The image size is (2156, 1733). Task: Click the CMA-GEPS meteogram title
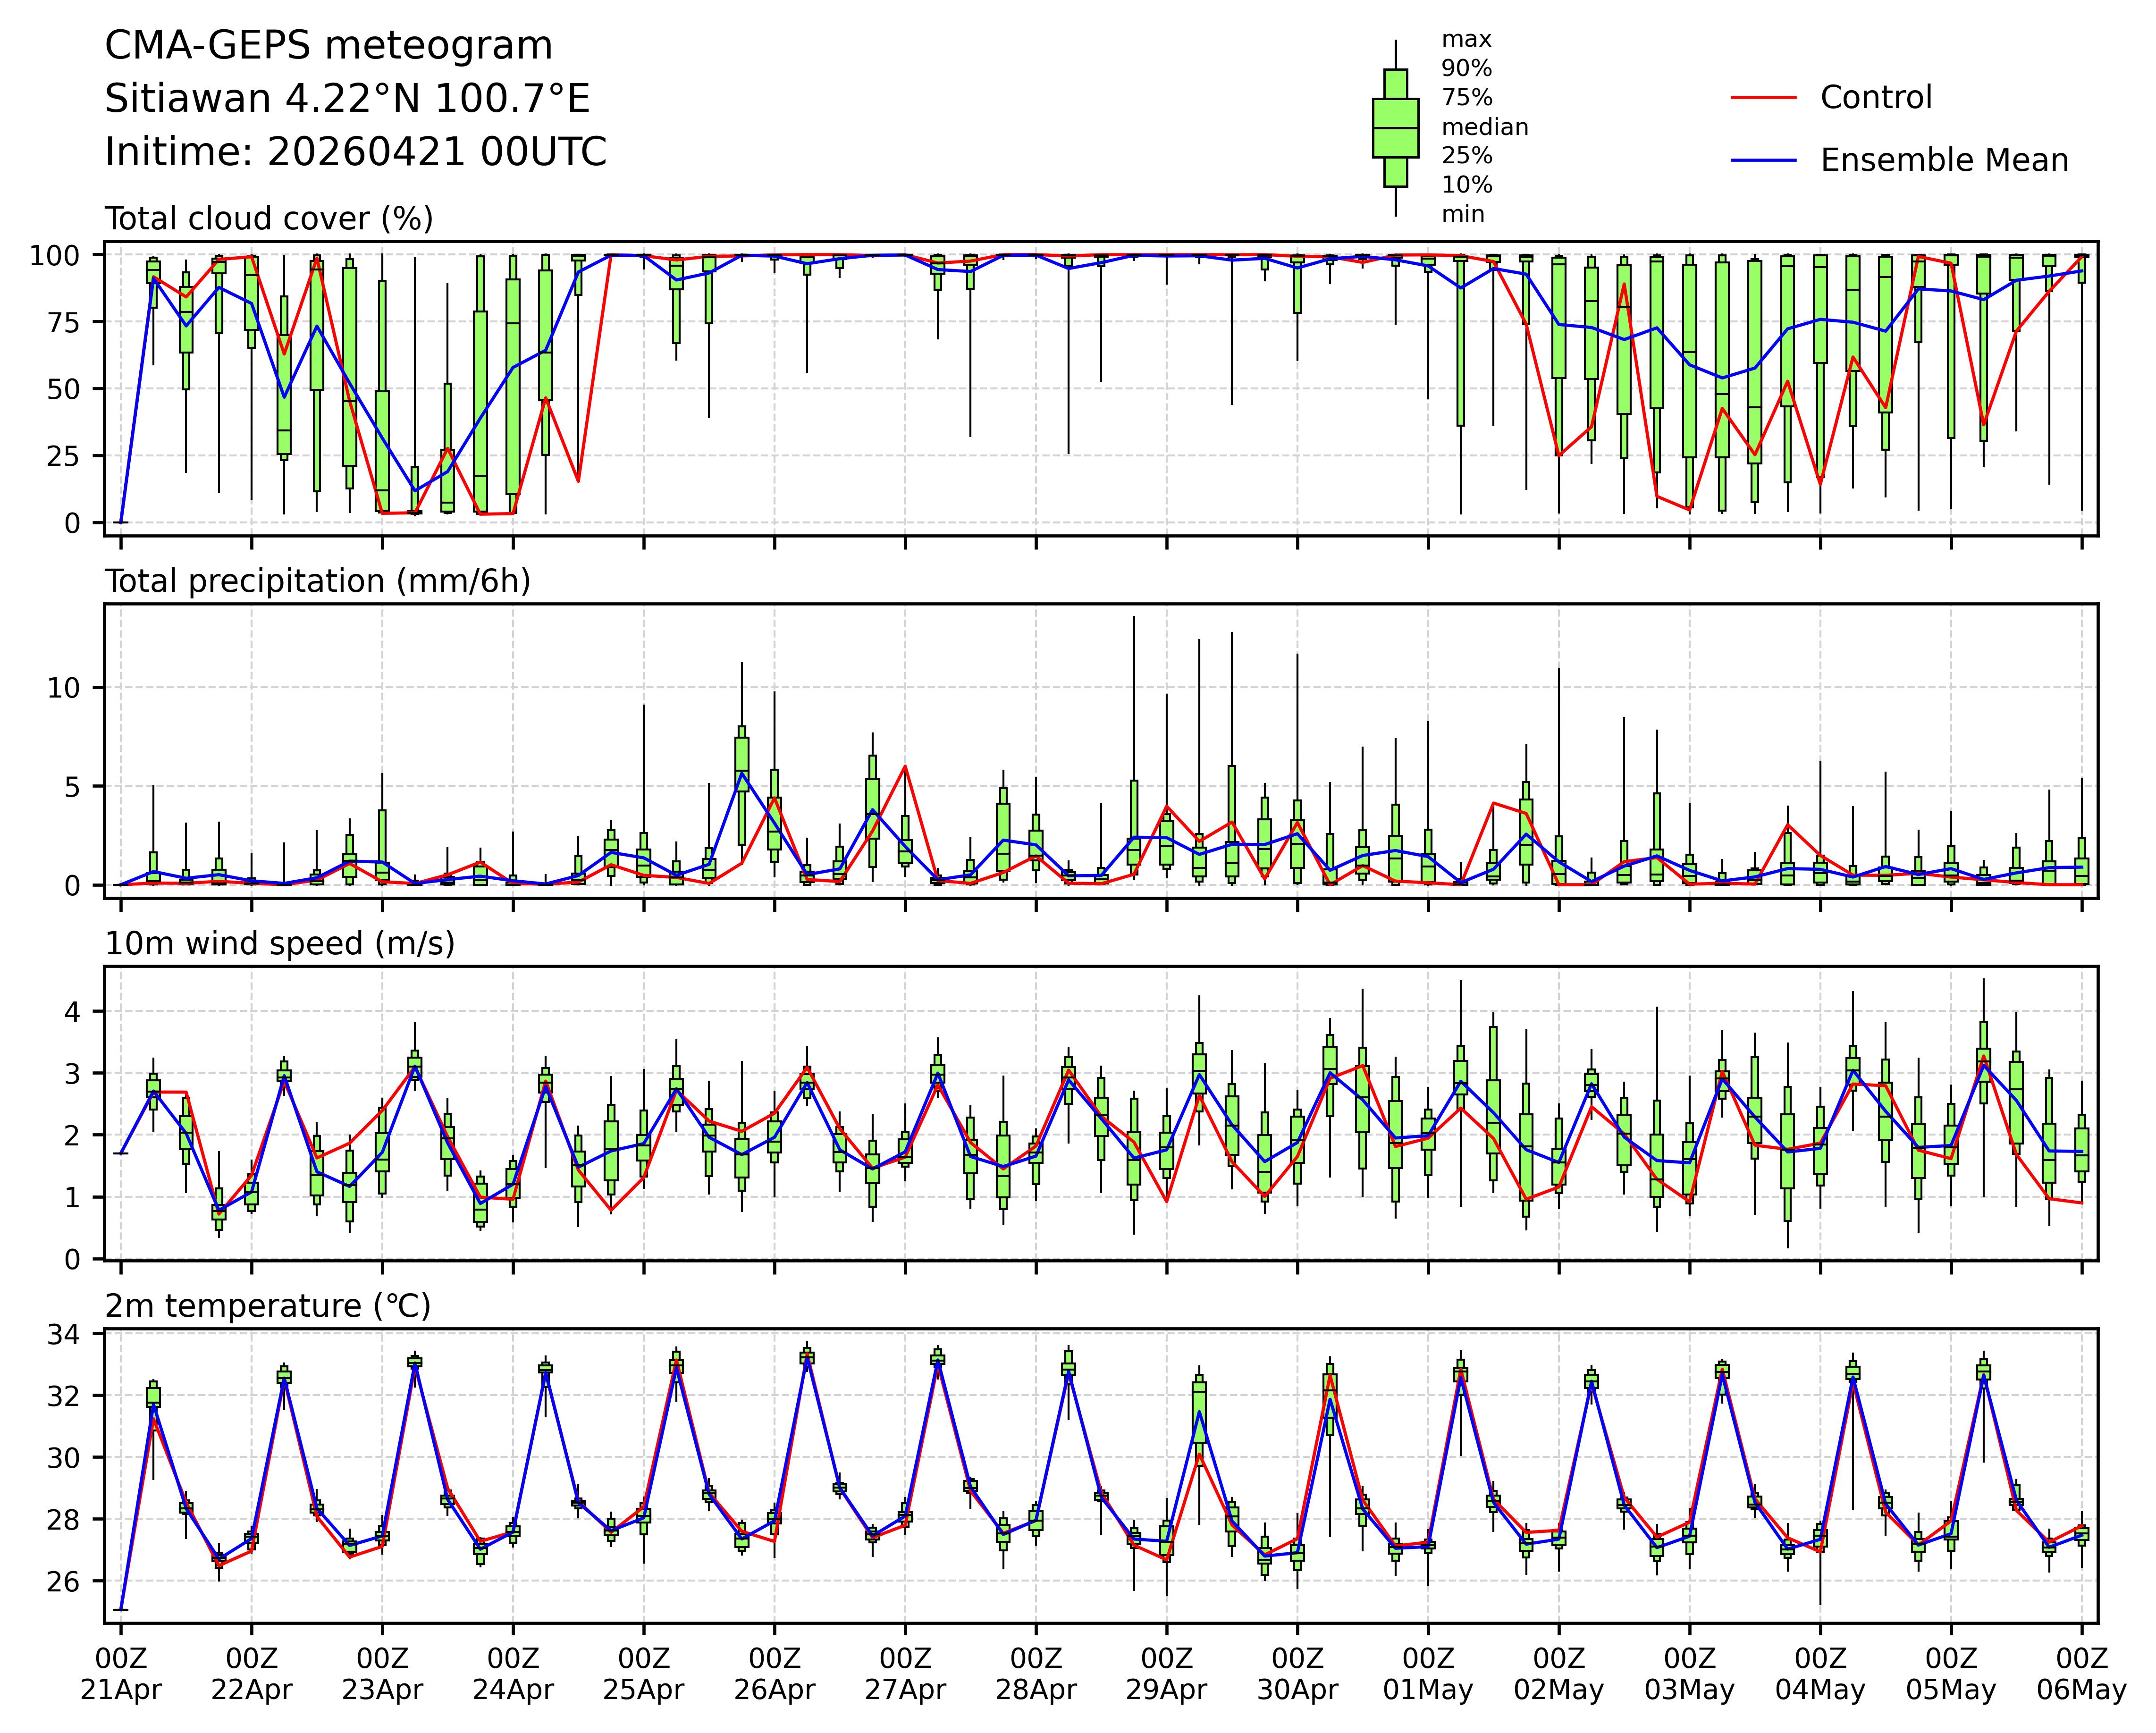click(x=328, y=46)
